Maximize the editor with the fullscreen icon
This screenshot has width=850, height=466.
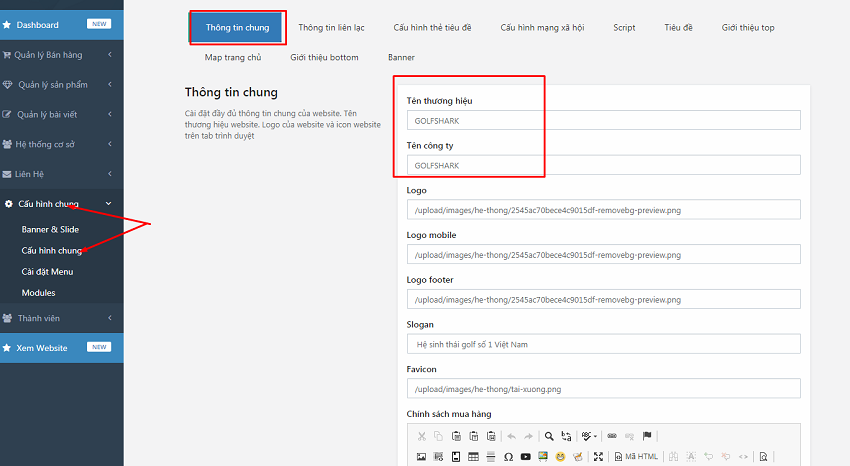[598, 457]
